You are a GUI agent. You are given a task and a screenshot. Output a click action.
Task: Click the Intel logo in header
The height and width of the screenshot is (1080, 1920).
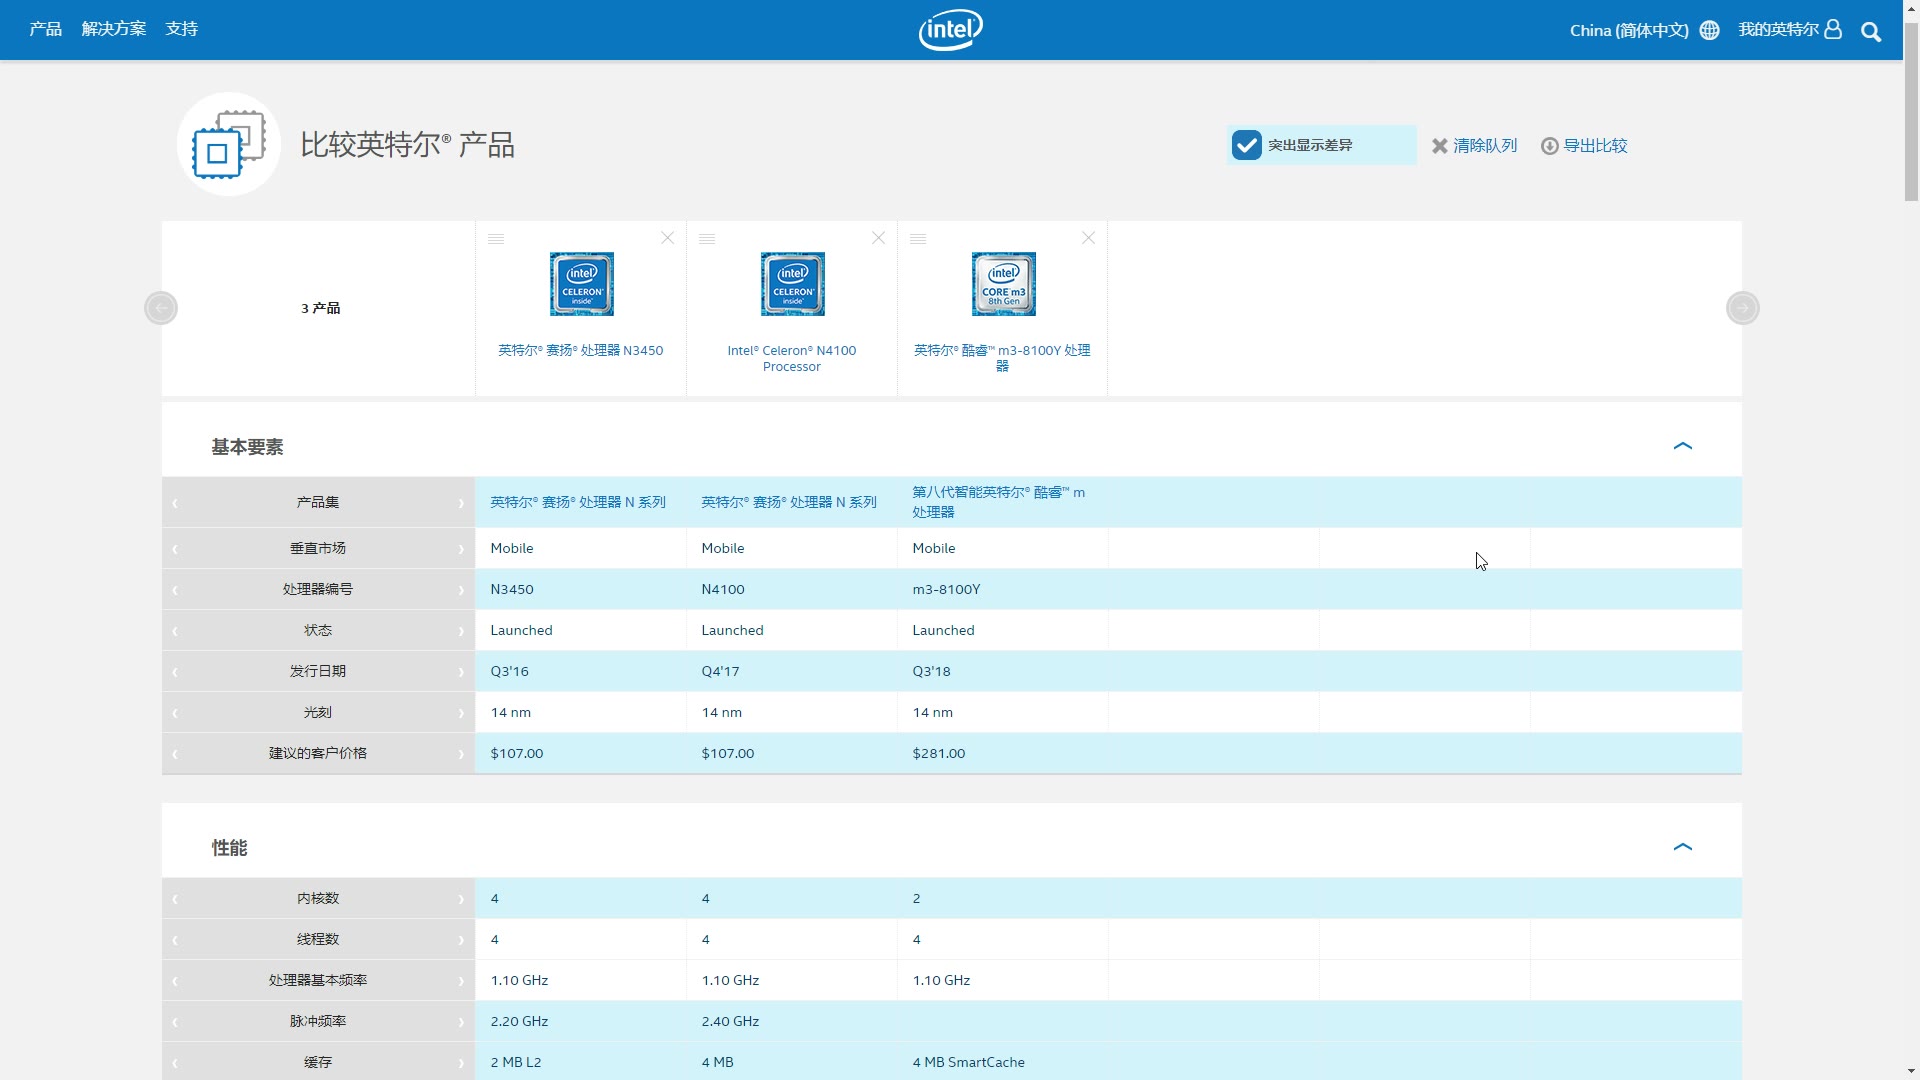pos(950,30)
